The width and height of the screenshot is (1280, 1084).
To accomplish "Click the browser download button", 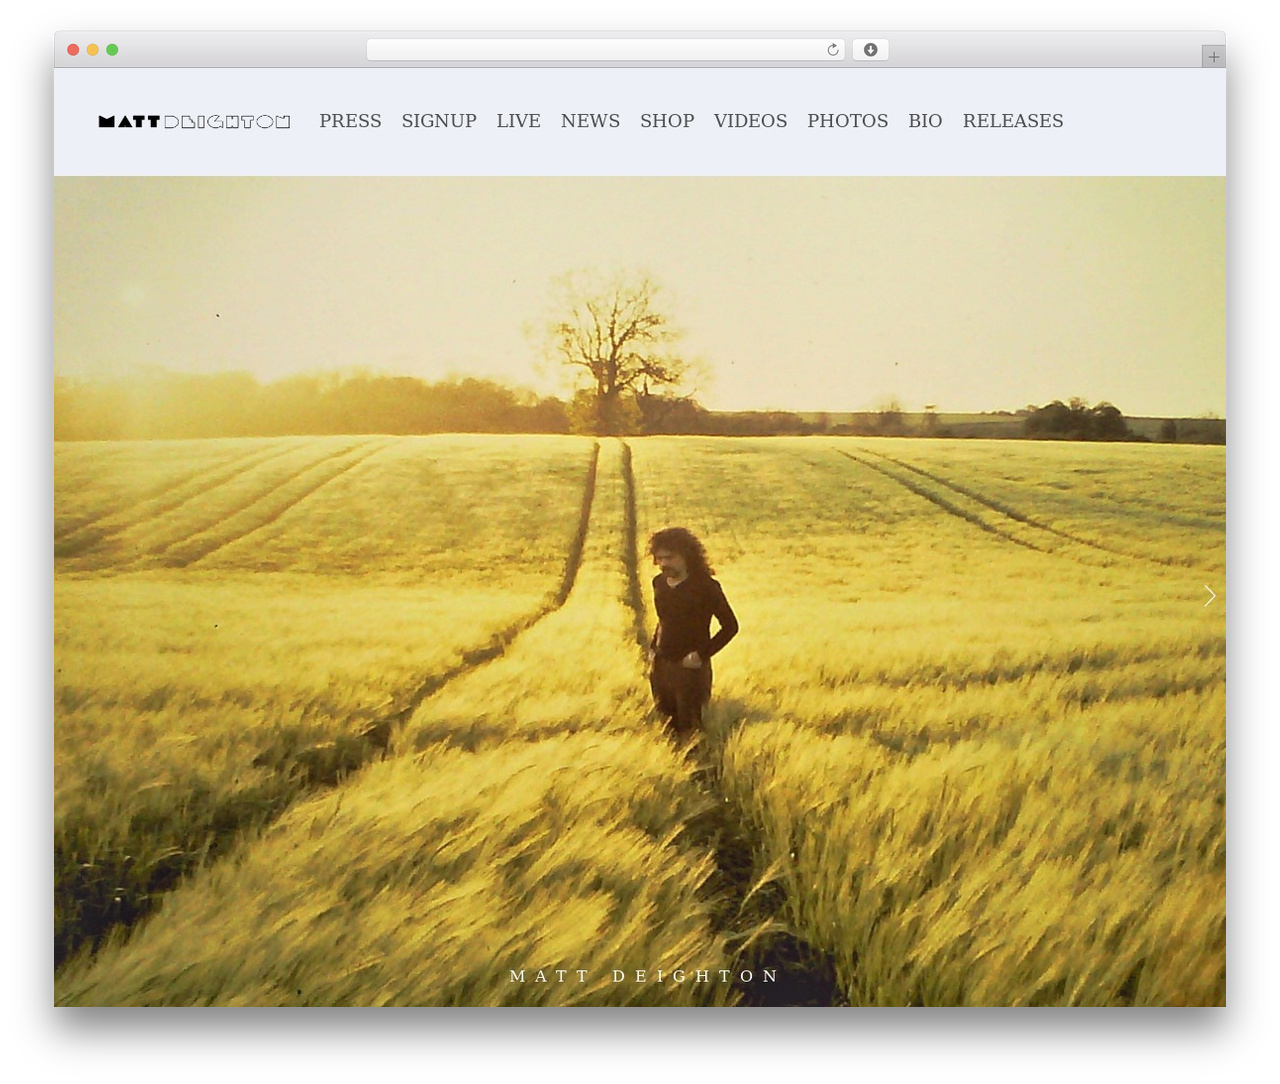I will click(870, 50).
